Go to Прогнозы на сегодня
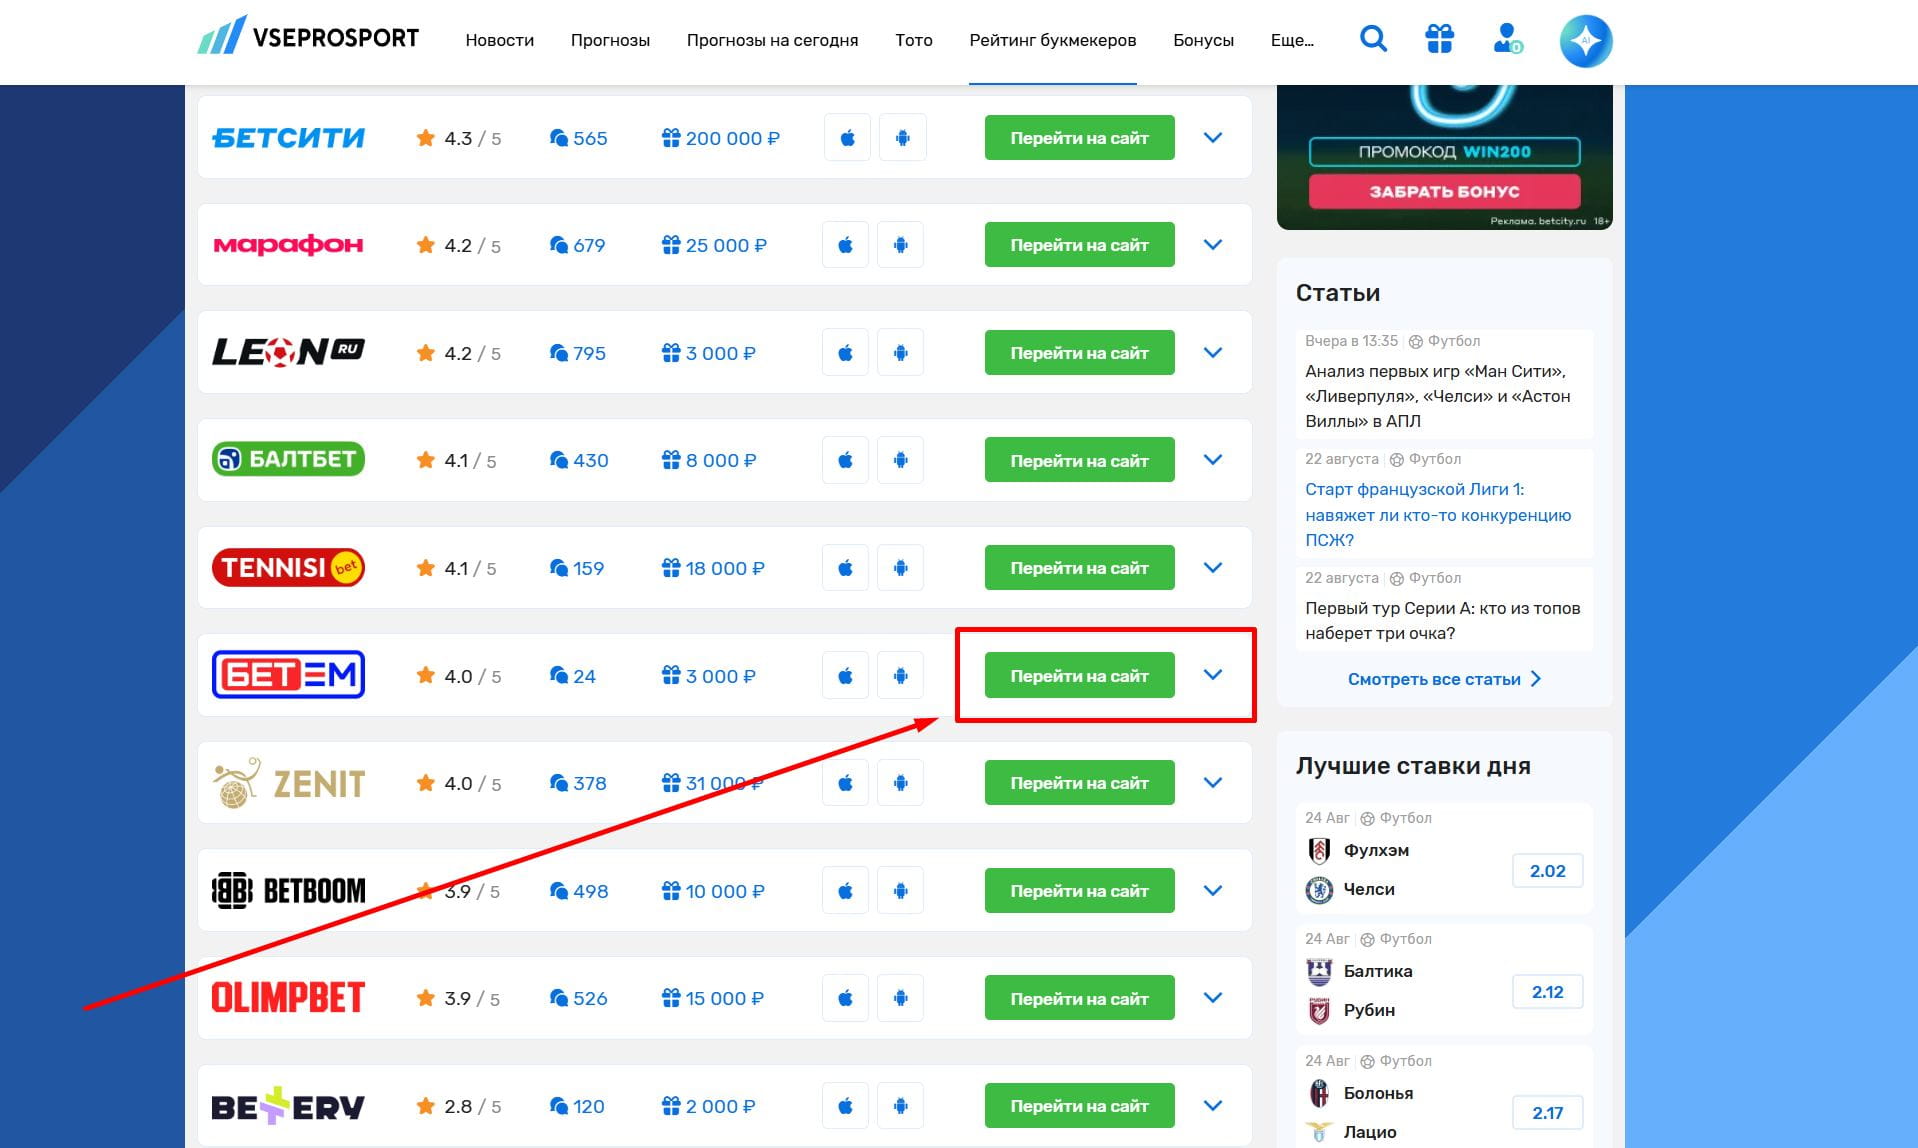This screenshot has width=1918, height=1148. click(772, 40)
